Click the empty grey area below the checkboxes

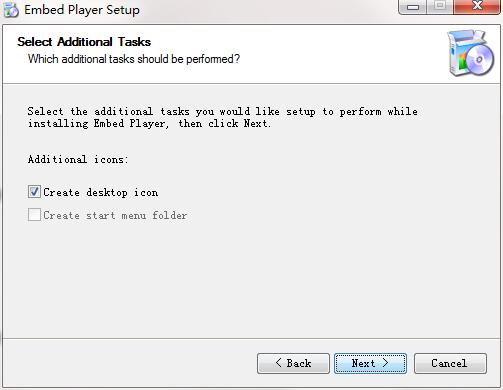[250, 280]
